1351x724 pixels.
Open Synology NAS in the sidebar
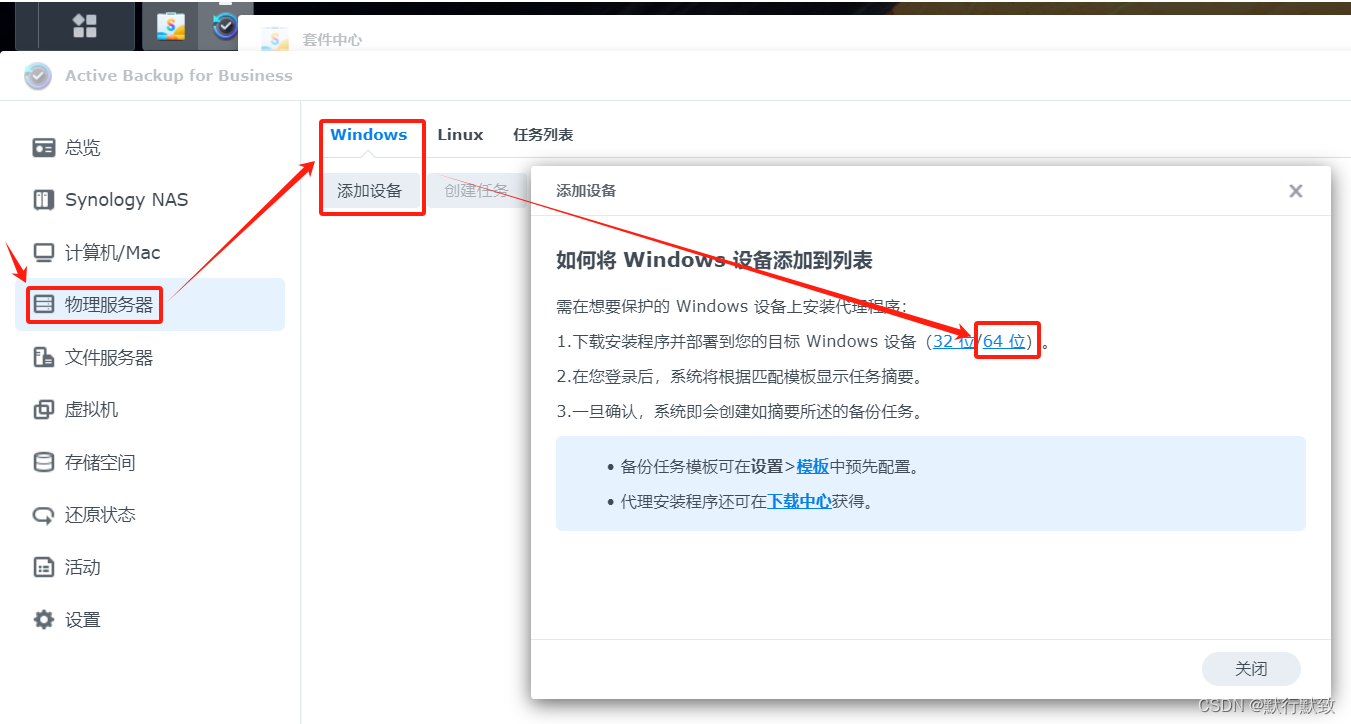tap(150, 200)
